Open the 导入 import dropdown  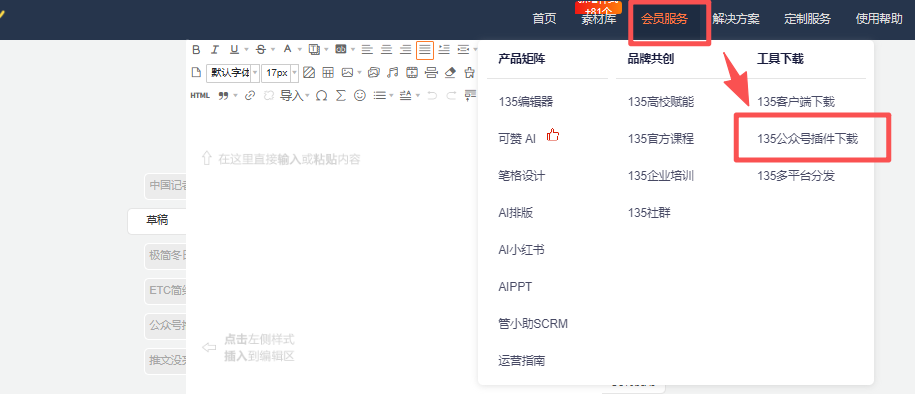(294, 96)
